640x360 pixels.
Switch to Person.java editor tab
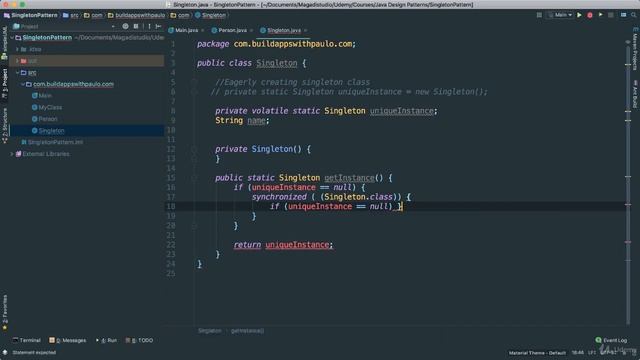(x=232, y=30)
